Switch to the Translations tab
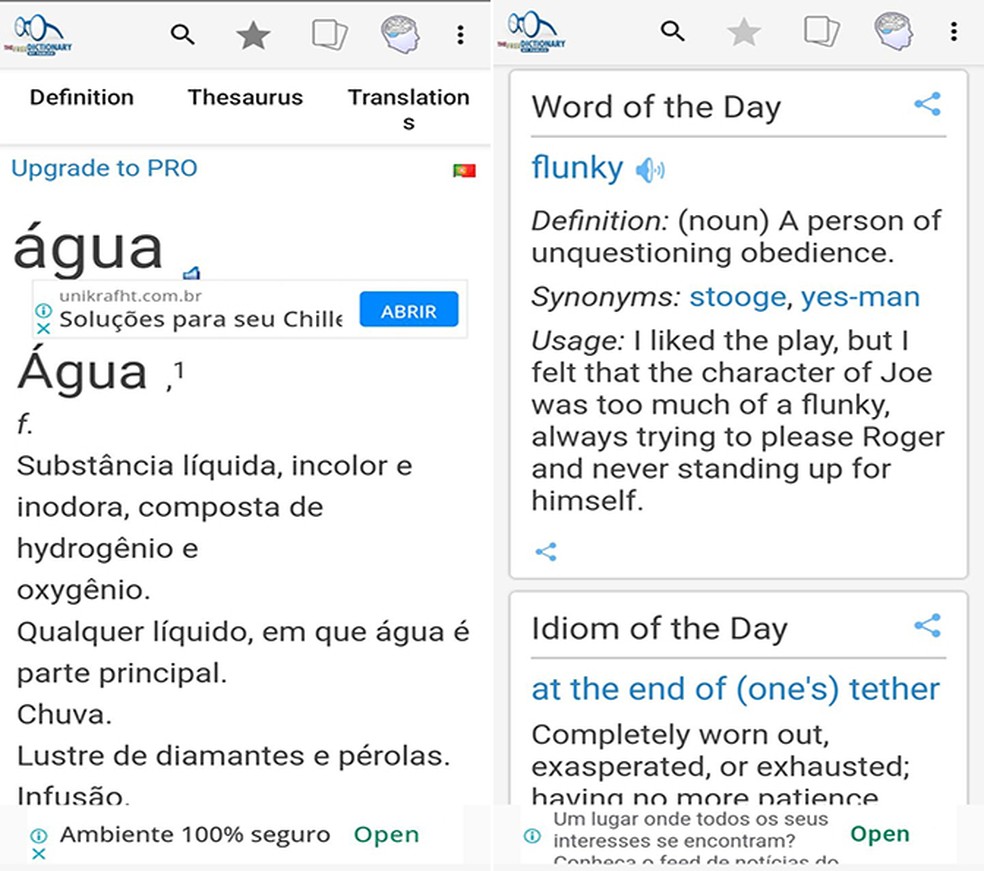Viewport: 984px width, 871px height. (x=408, y=108)
